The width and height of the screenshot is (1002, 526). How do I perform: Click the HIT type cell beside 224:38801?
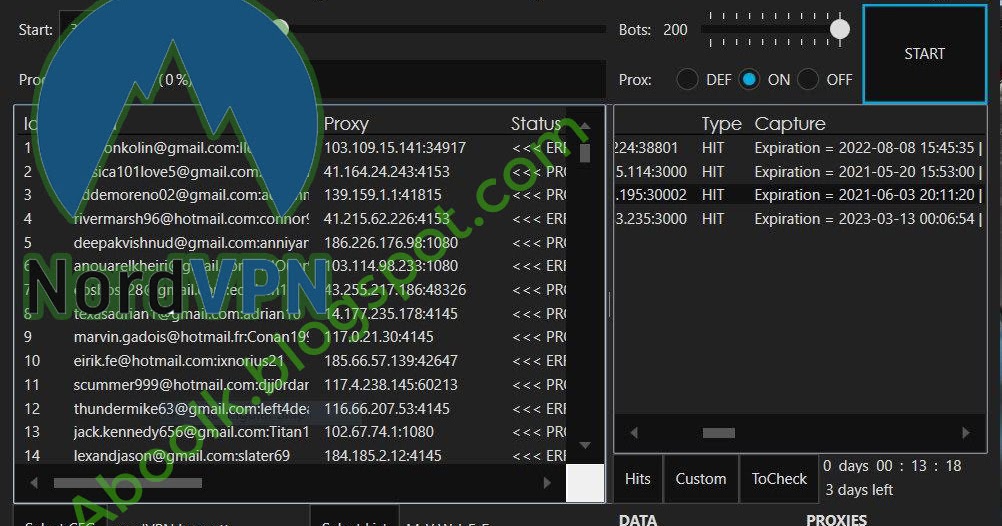click(713, 148)
